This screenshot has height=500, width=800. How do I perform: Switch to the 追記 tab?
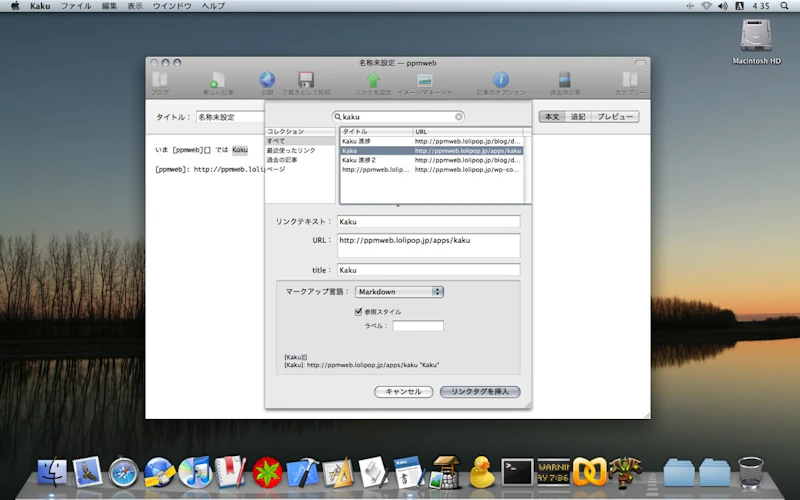tap(578, 117)
